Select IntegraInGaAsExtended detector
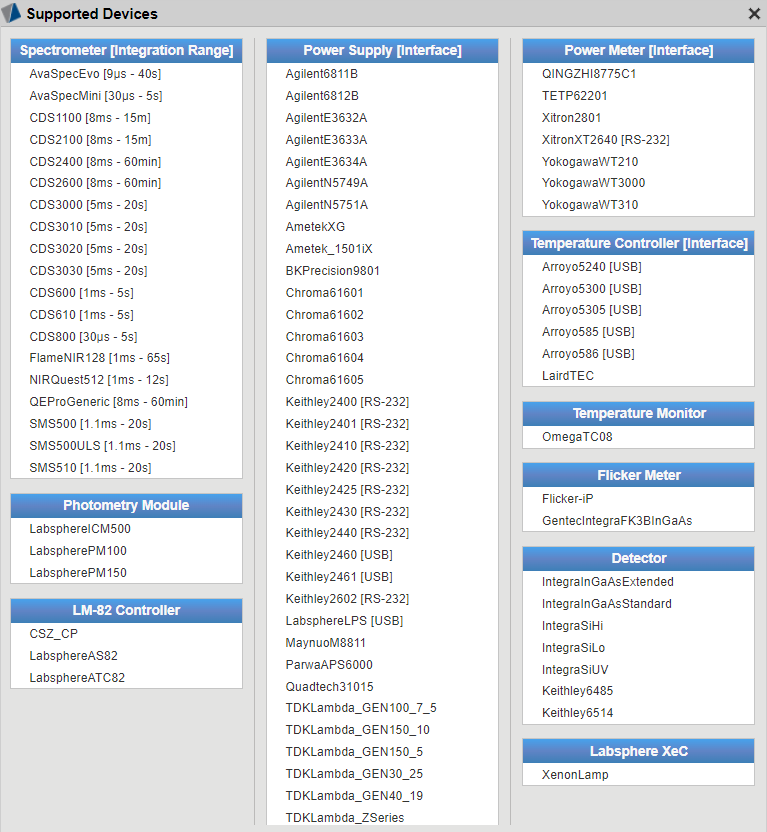The width and height of the screenshot is (767, 832). pos(608,582)
